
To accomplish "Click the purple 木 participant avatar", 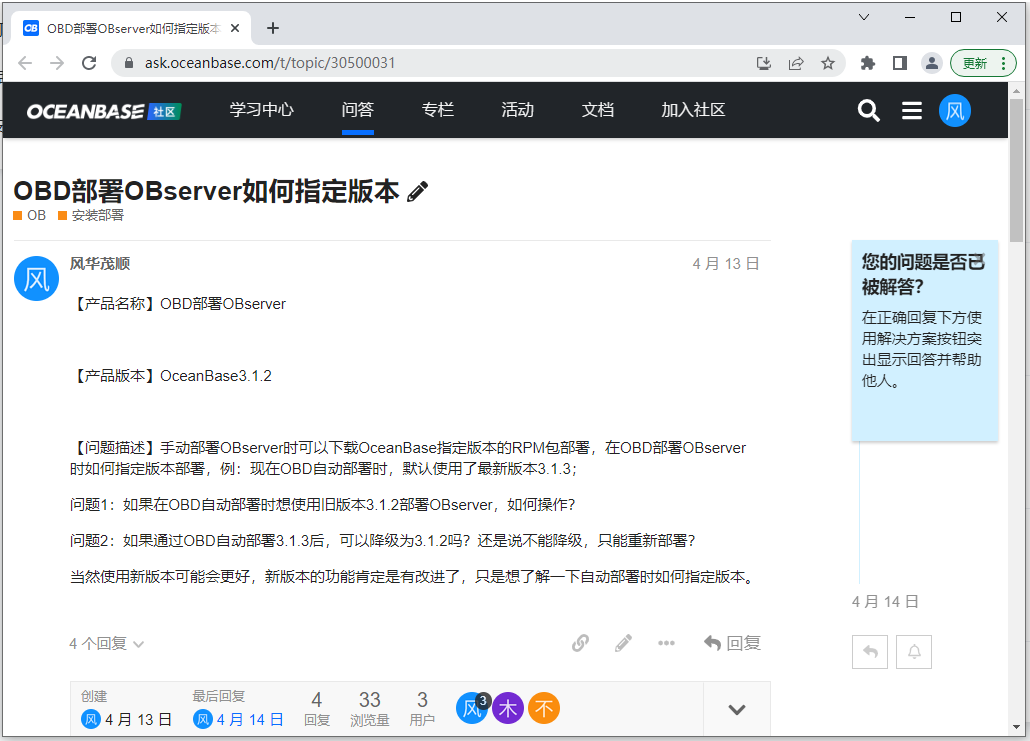I will [508, 708].
